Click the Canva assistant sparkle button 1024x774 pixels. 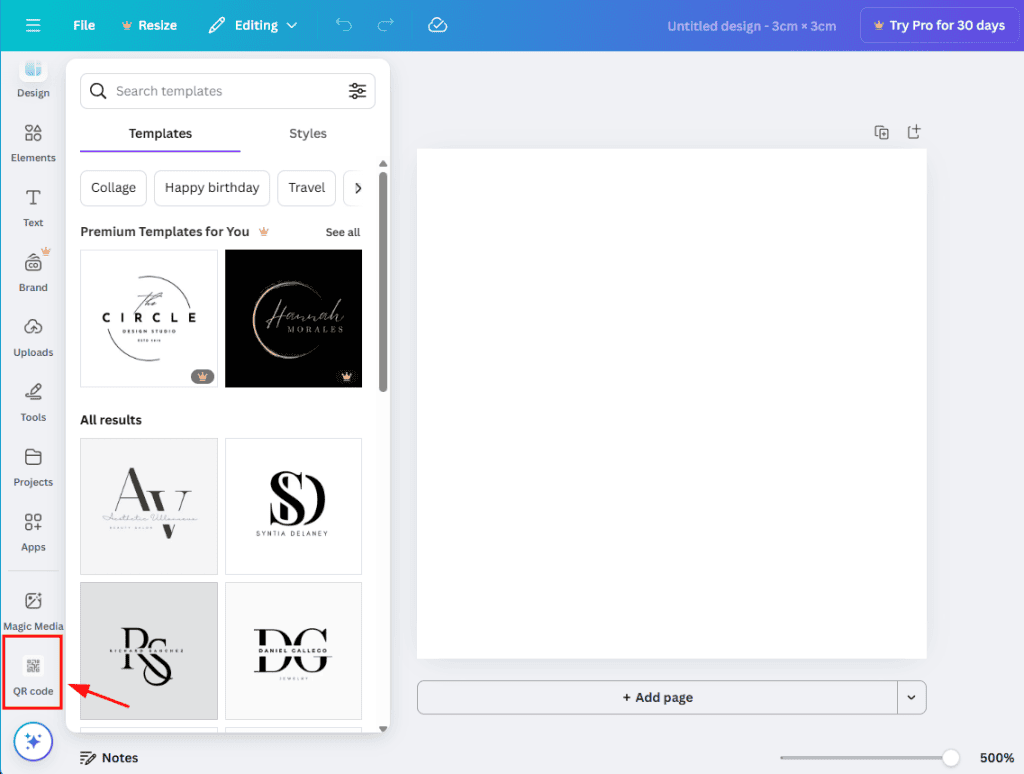(33, 742)
